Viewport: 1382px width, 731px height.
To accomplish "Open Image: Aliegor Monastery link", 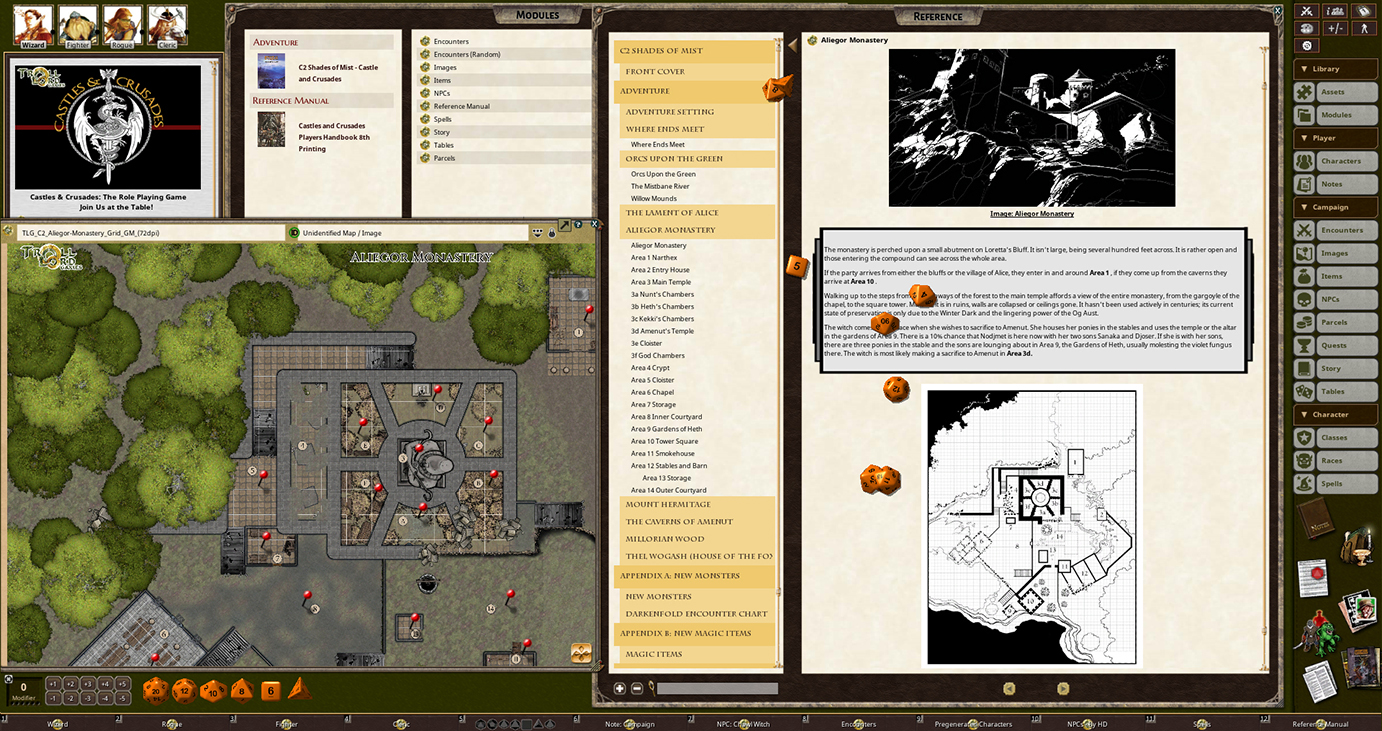I will tap(1032, 213).
